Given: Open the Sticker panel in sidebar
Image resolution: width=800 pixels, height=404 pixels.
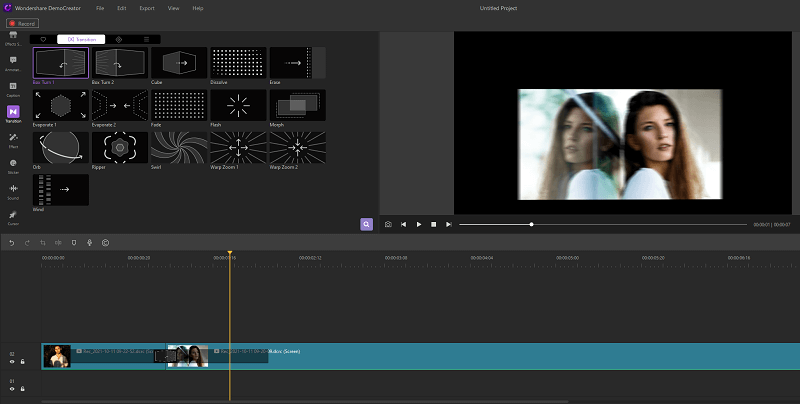Looking at the screenshot, I should (x=13, y=166).
